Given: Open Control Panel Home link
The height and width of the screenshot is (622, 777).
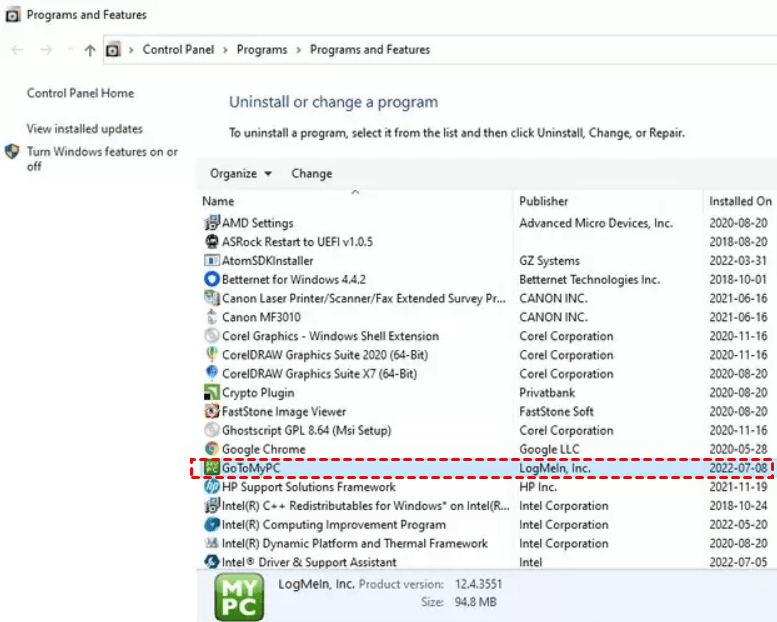Looking at the screenshot, I should (80, 93).
